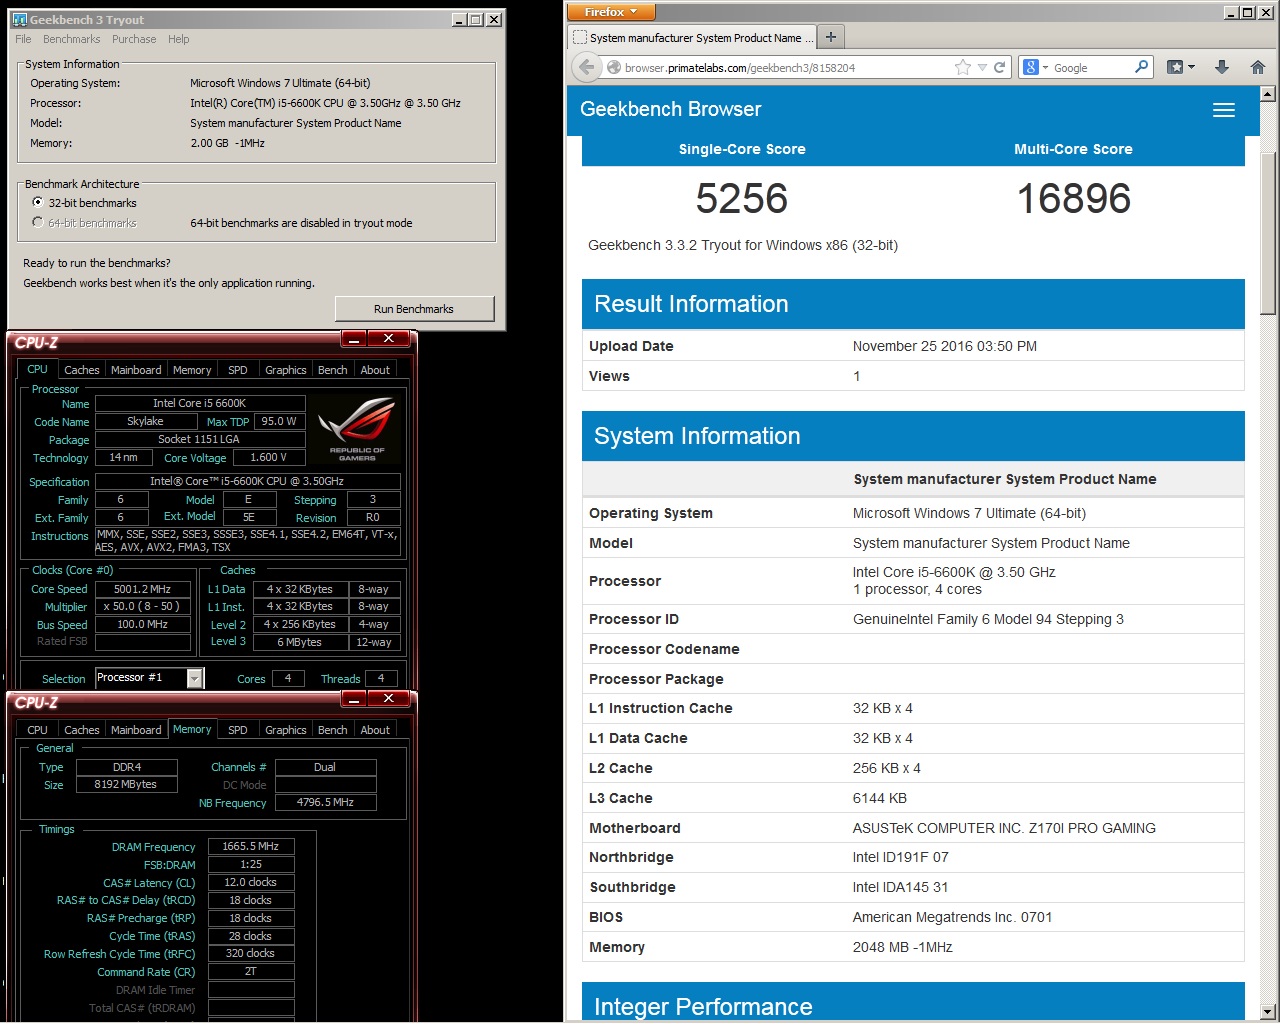
Task: Switch to Caches tab in top CPU-Z
Action: click(x=81, y=370)
